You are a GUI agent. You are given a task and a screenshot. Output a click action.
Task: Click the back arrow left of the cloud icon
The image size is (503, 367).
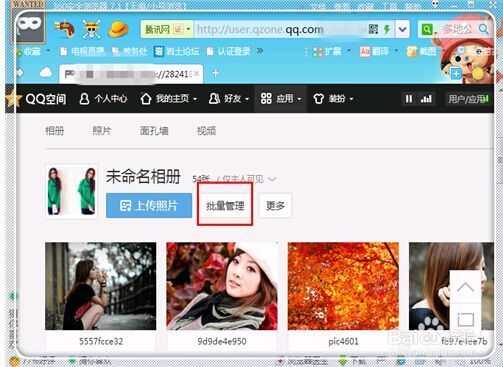[x=20, y=72]
